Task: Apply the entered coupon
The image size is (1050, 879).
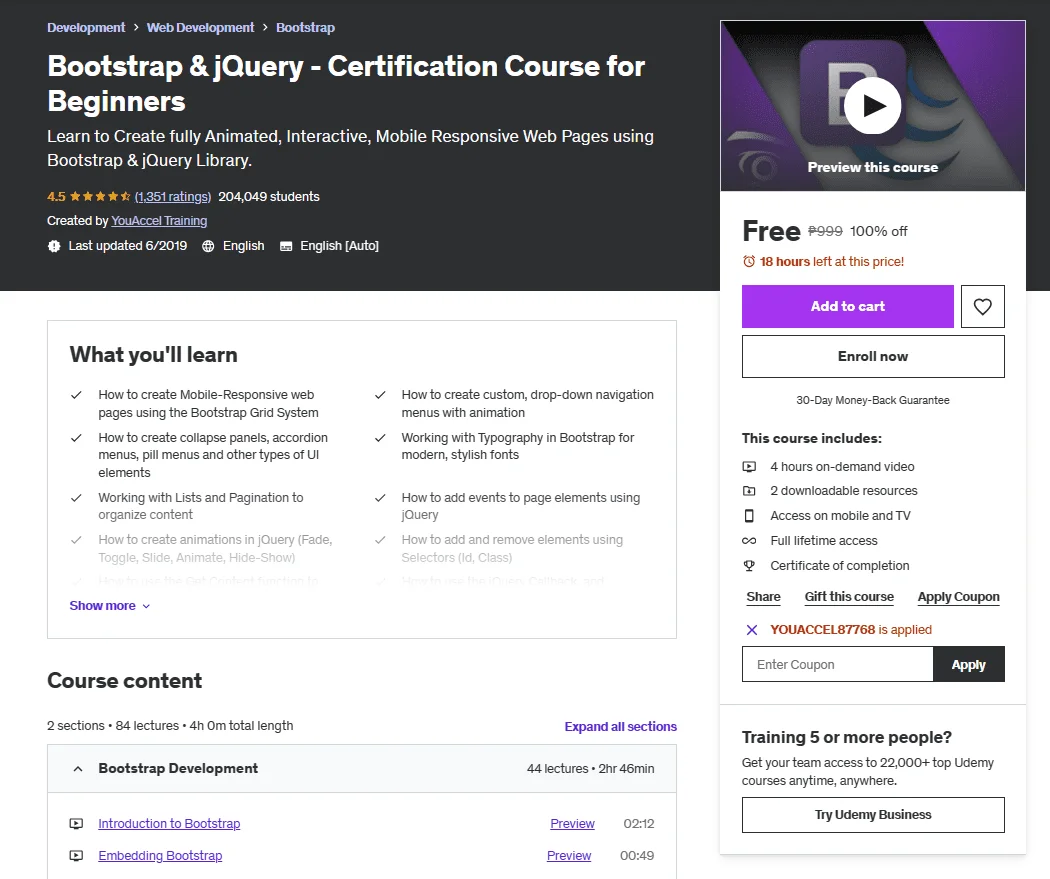Action: point(968,665)
